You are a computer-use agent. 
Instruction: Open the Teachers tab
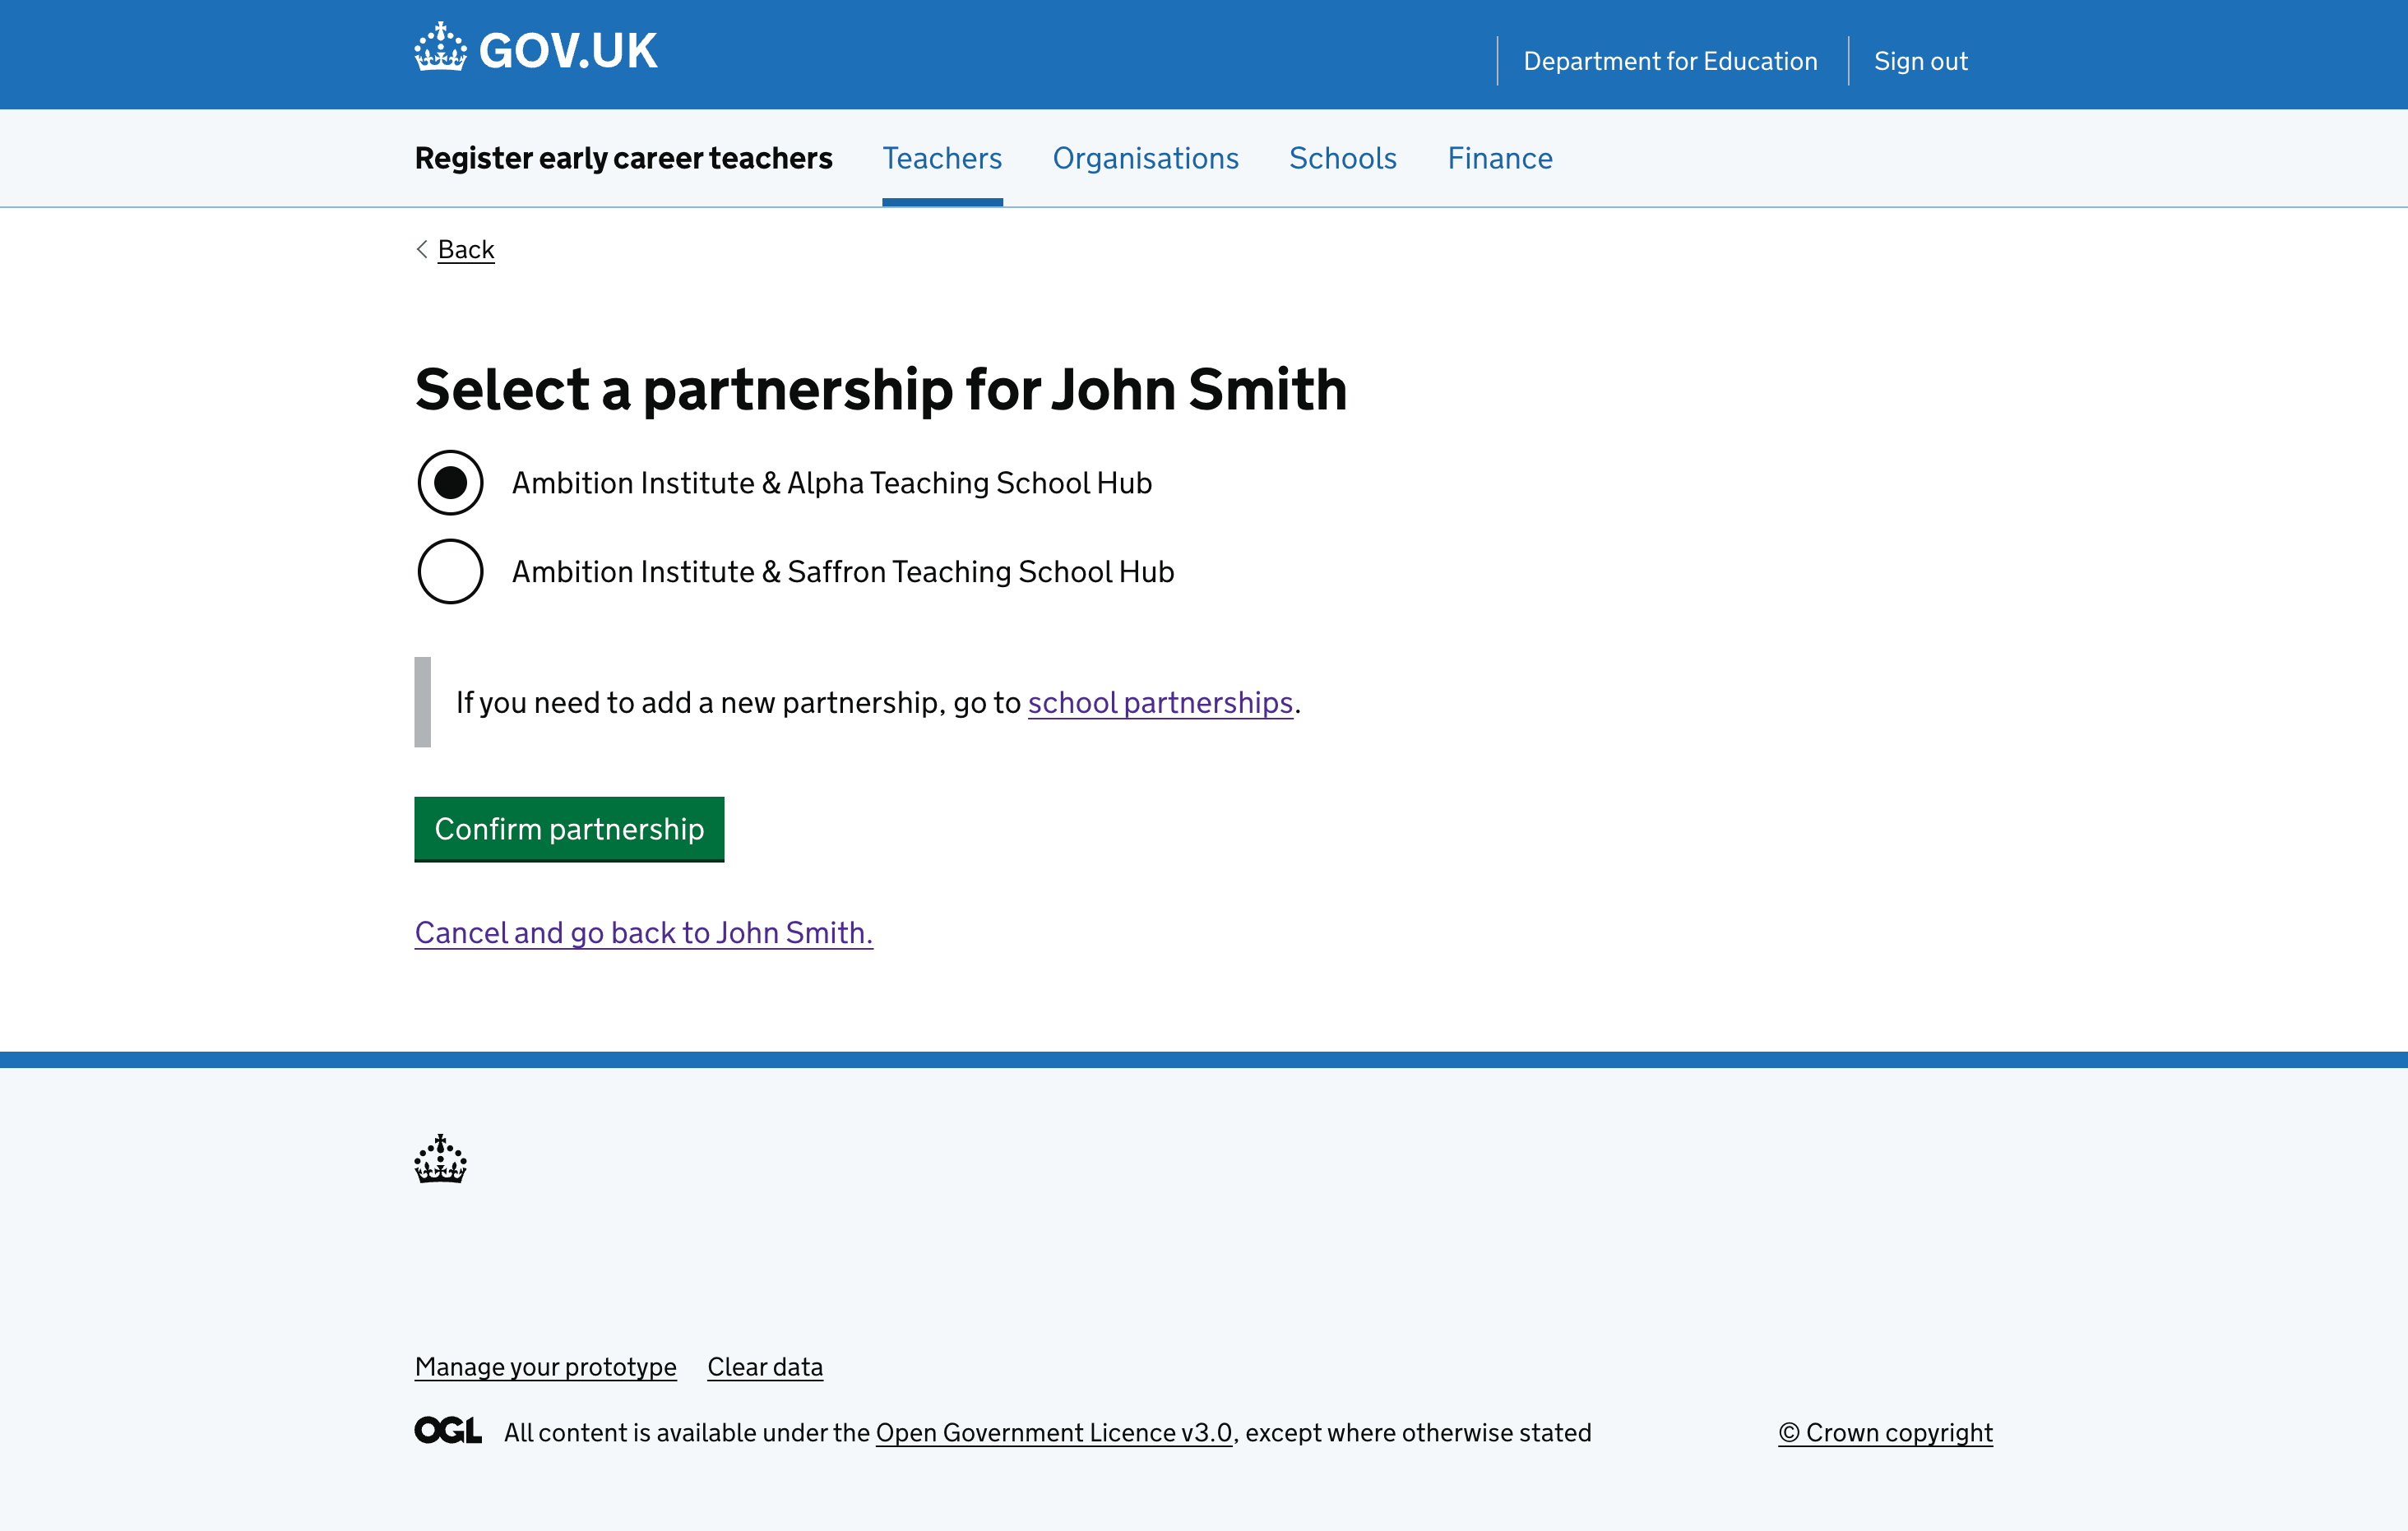point(941,158)
